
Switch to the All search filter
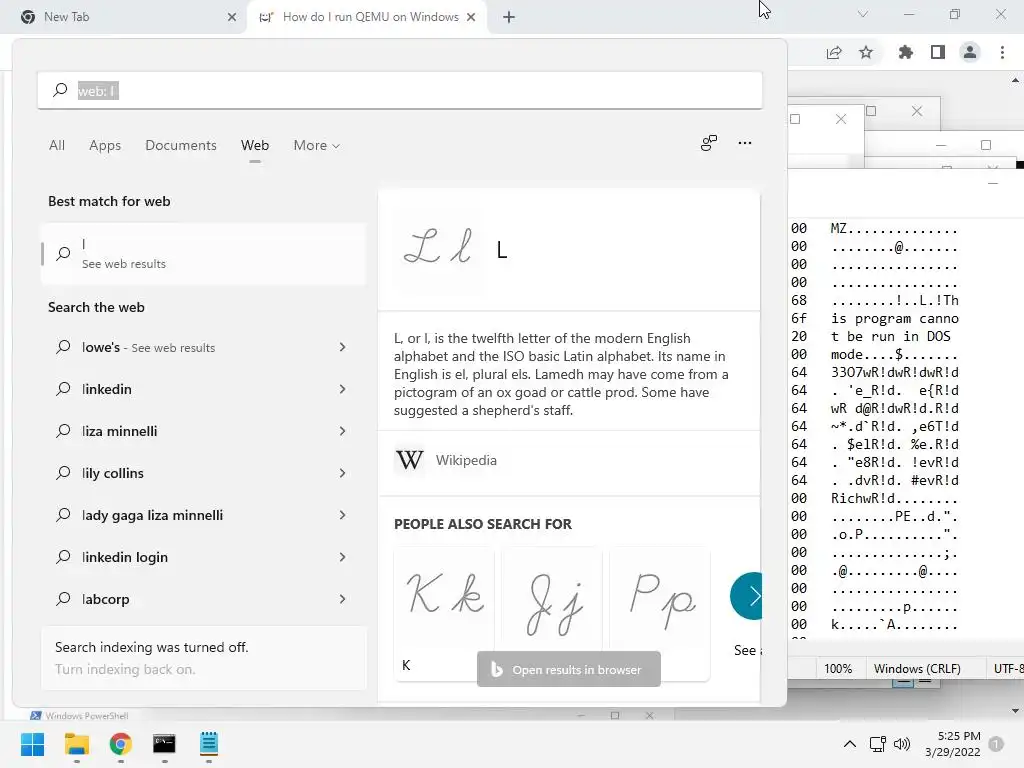(57, 145)
